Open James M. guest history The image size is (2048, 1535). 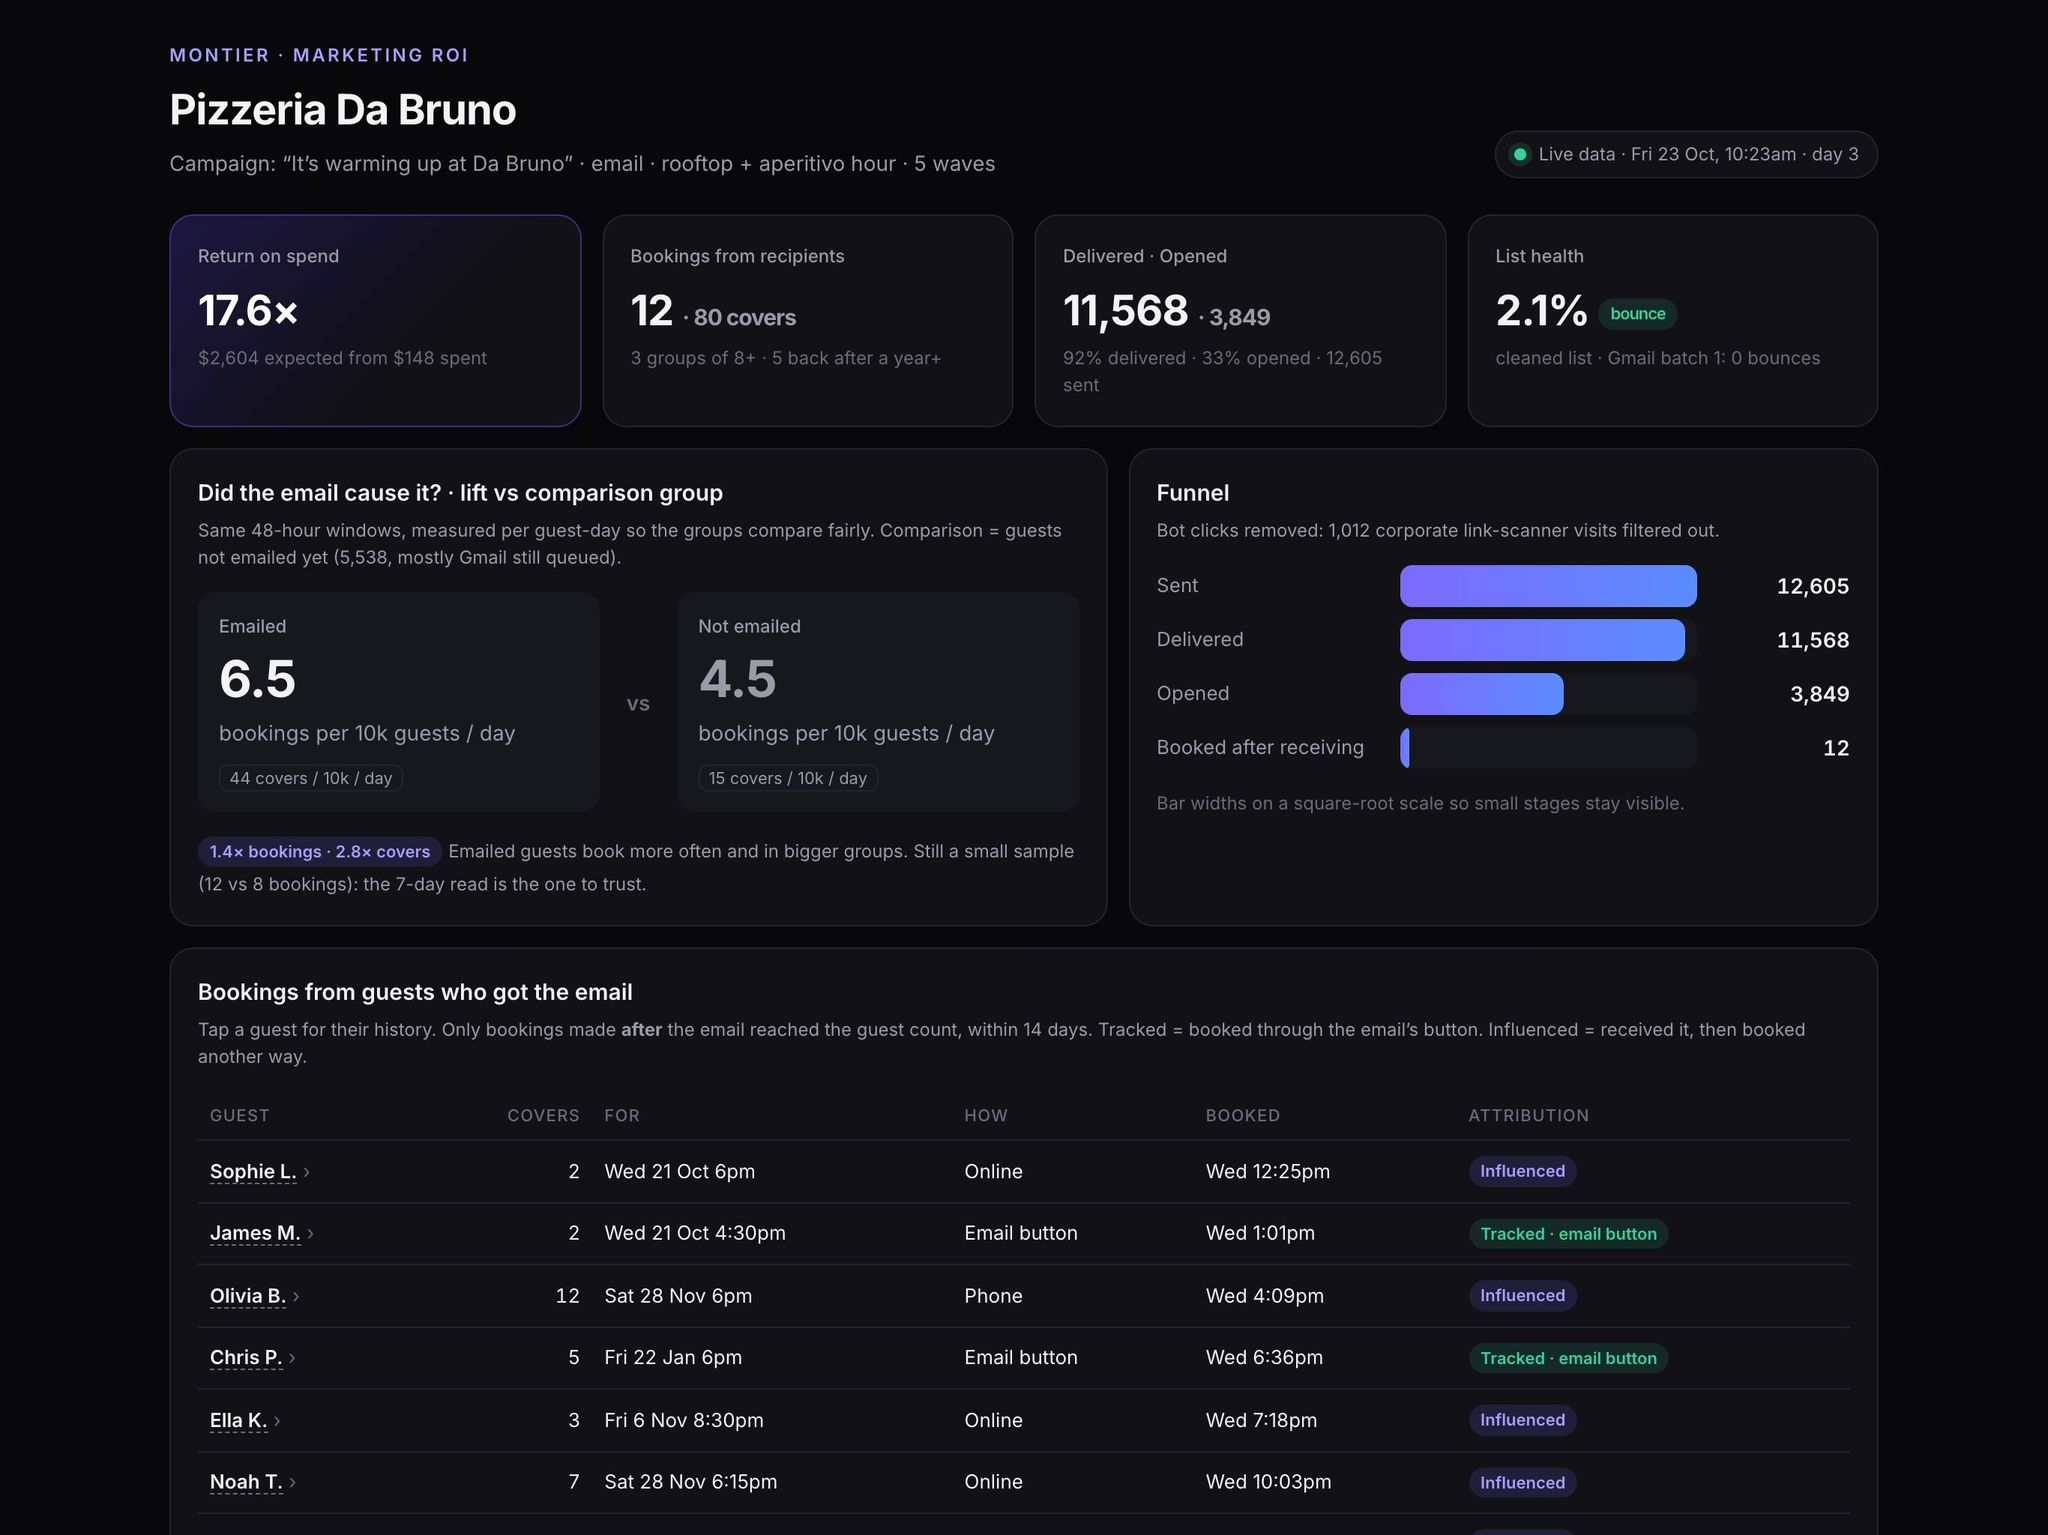click(x=255, y=1233)
